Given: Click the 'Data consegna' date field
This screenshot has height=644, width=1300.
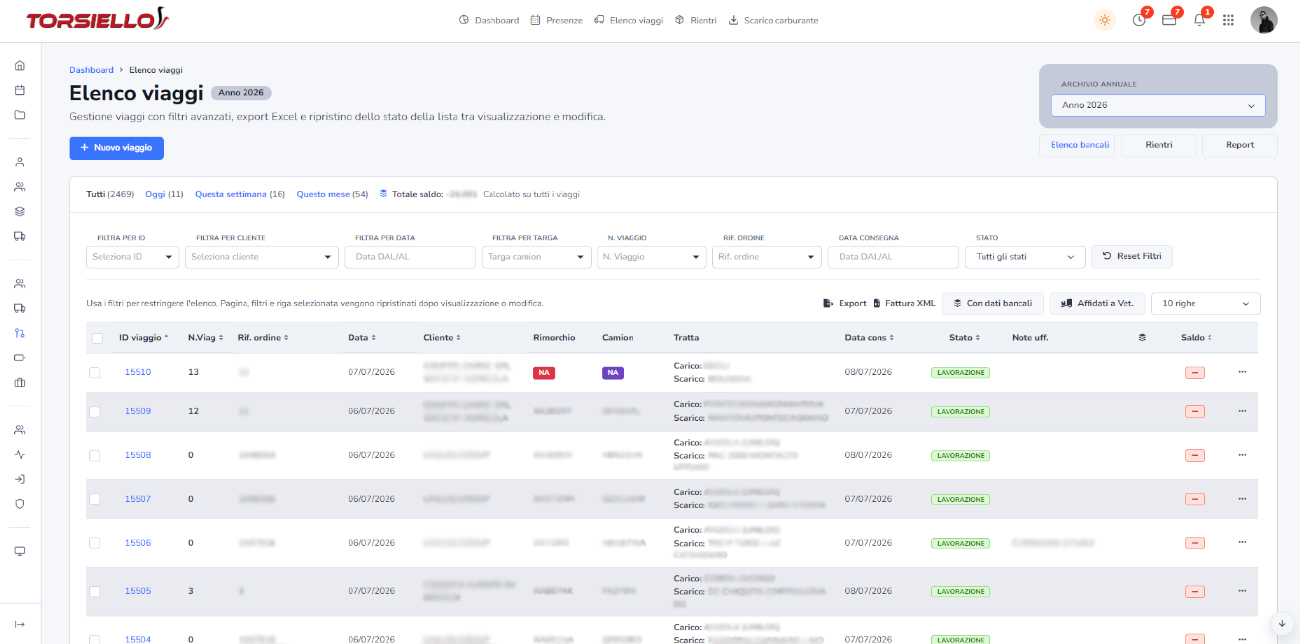Looking at the screenshot, I should tap(893, 257).
